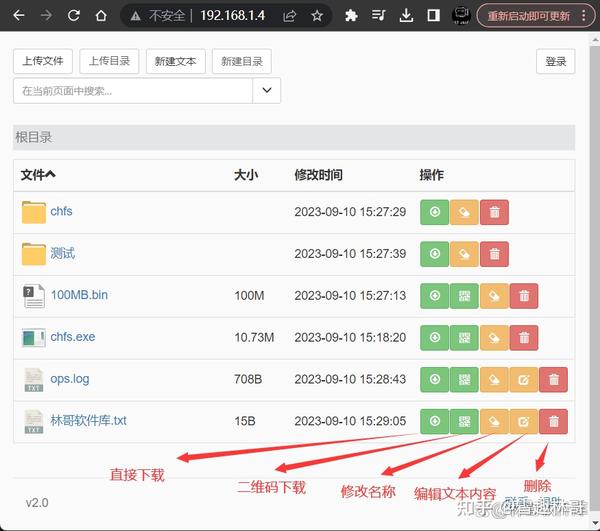Reload the current page
600x531 pixels.
point(73,15)
